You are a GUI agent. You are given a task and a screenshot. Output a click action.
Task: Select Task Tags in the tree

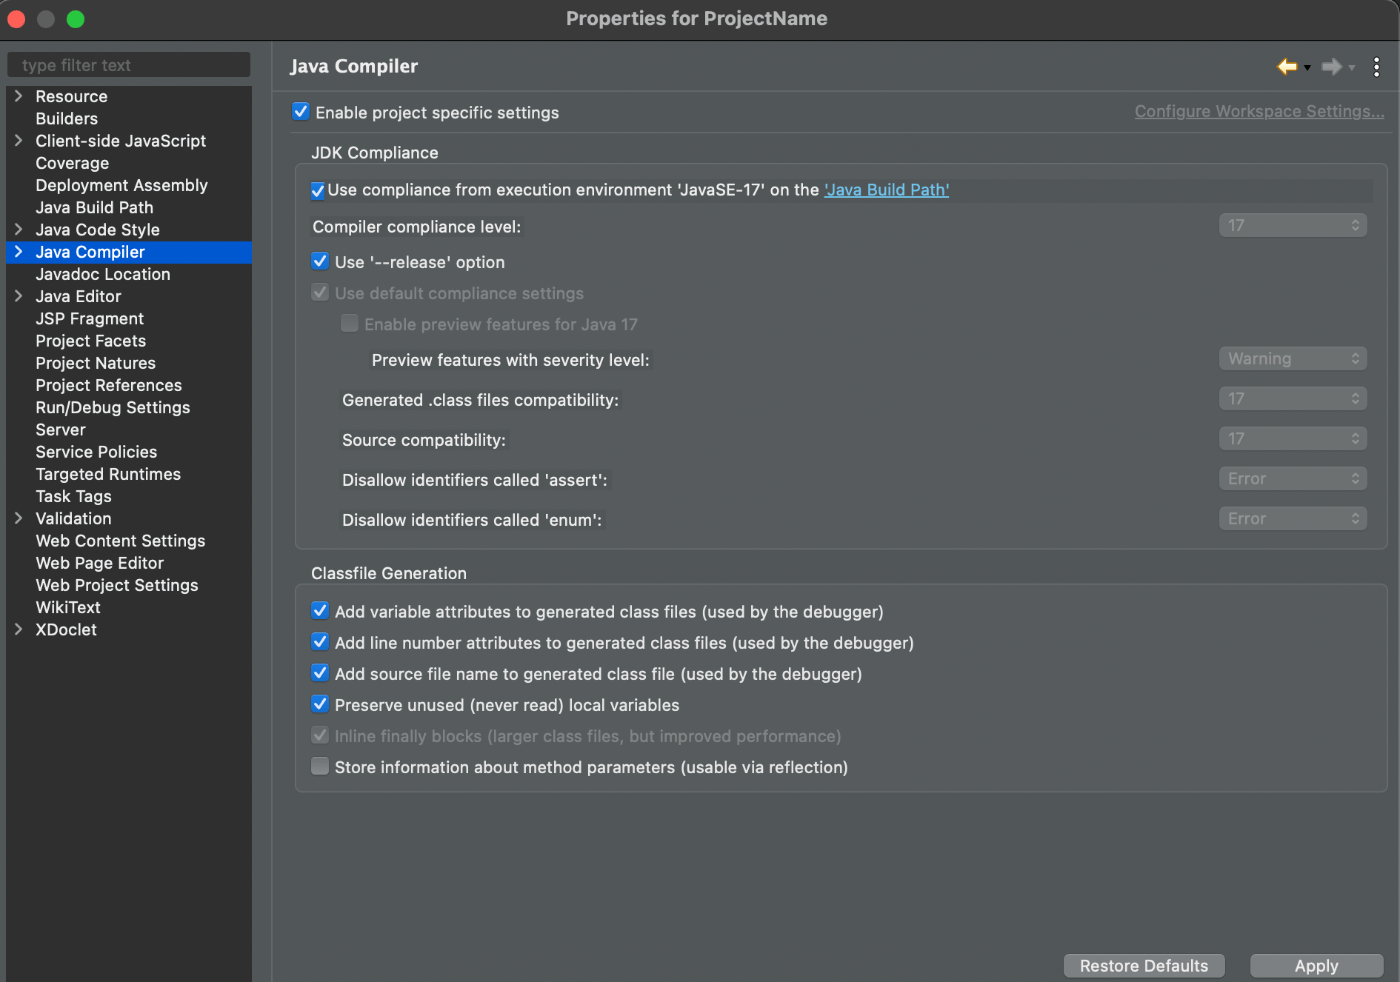pyautogui.click(x=74, y=496)
